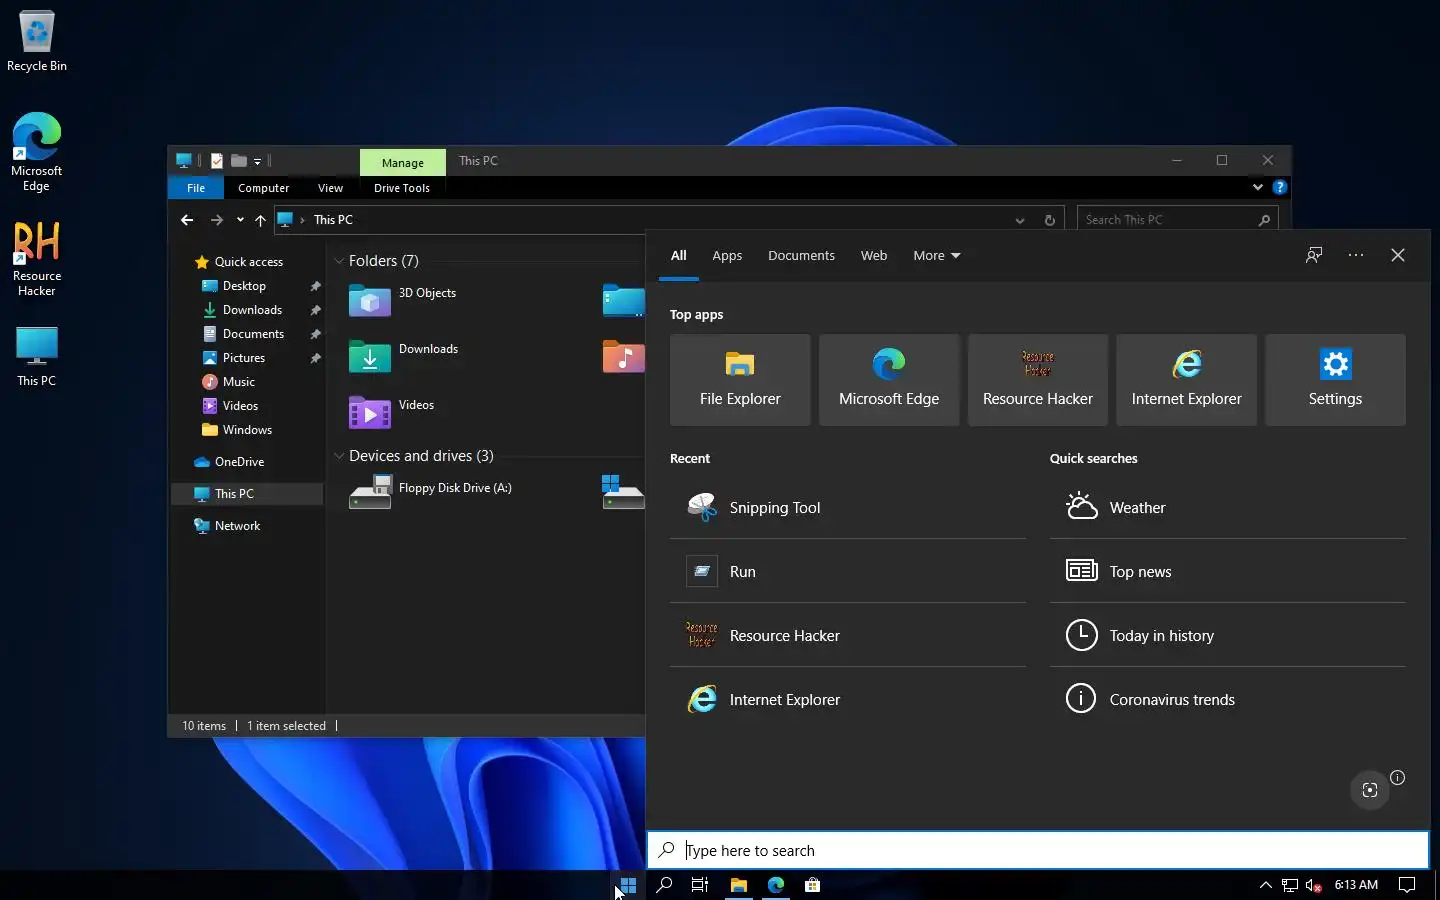Open Today in history quick search
This screenshot has height=900, width=1440.
pyautogui.click(x=1228, y=635)
